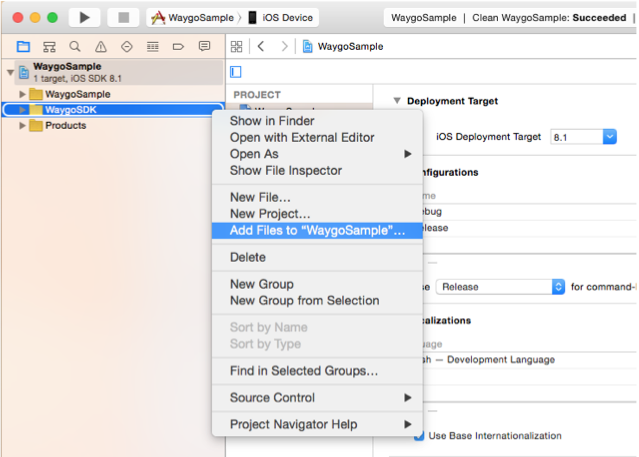Choose Open with External Editor
Viewport: 639px width, 457px height.
click(x=317, y=138)
